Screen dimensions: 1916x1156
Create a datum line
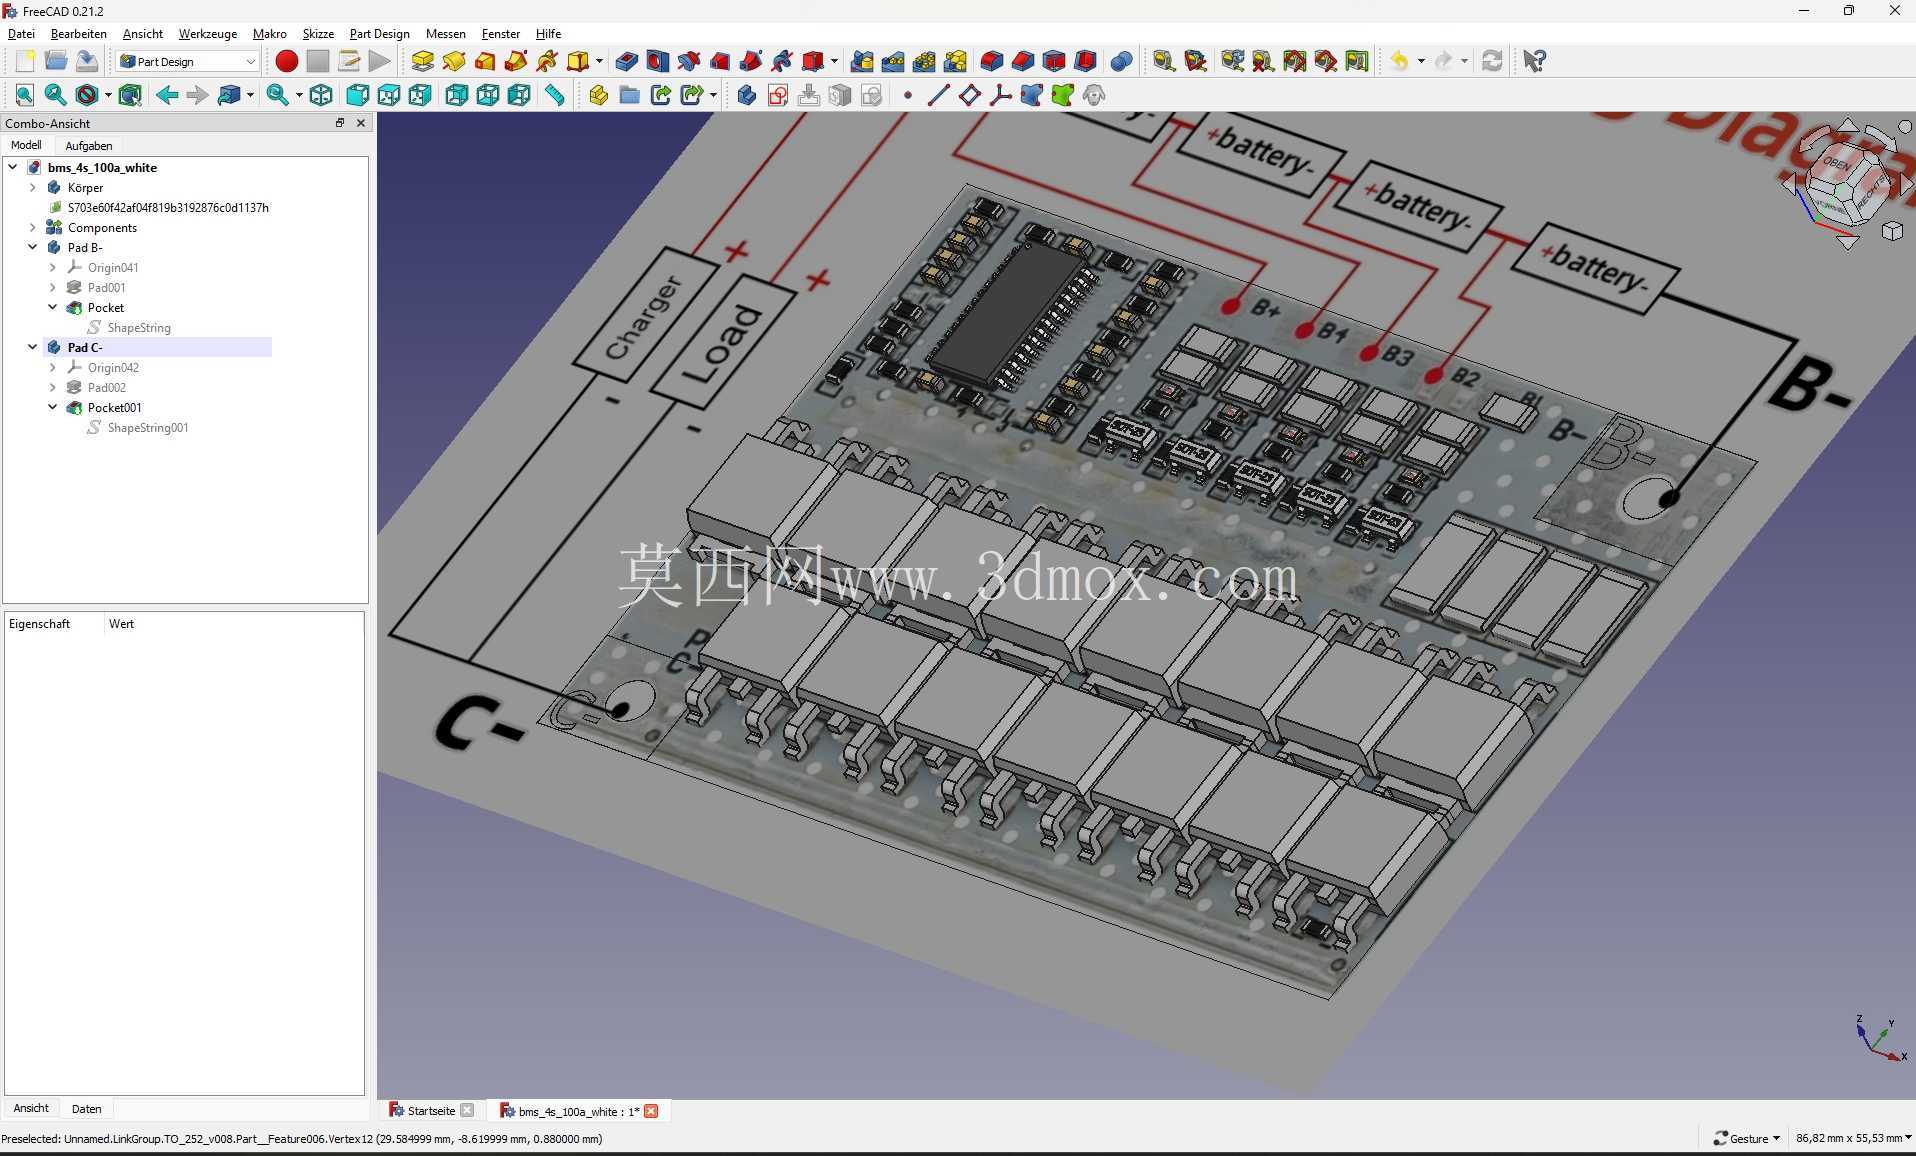(938, 95)
